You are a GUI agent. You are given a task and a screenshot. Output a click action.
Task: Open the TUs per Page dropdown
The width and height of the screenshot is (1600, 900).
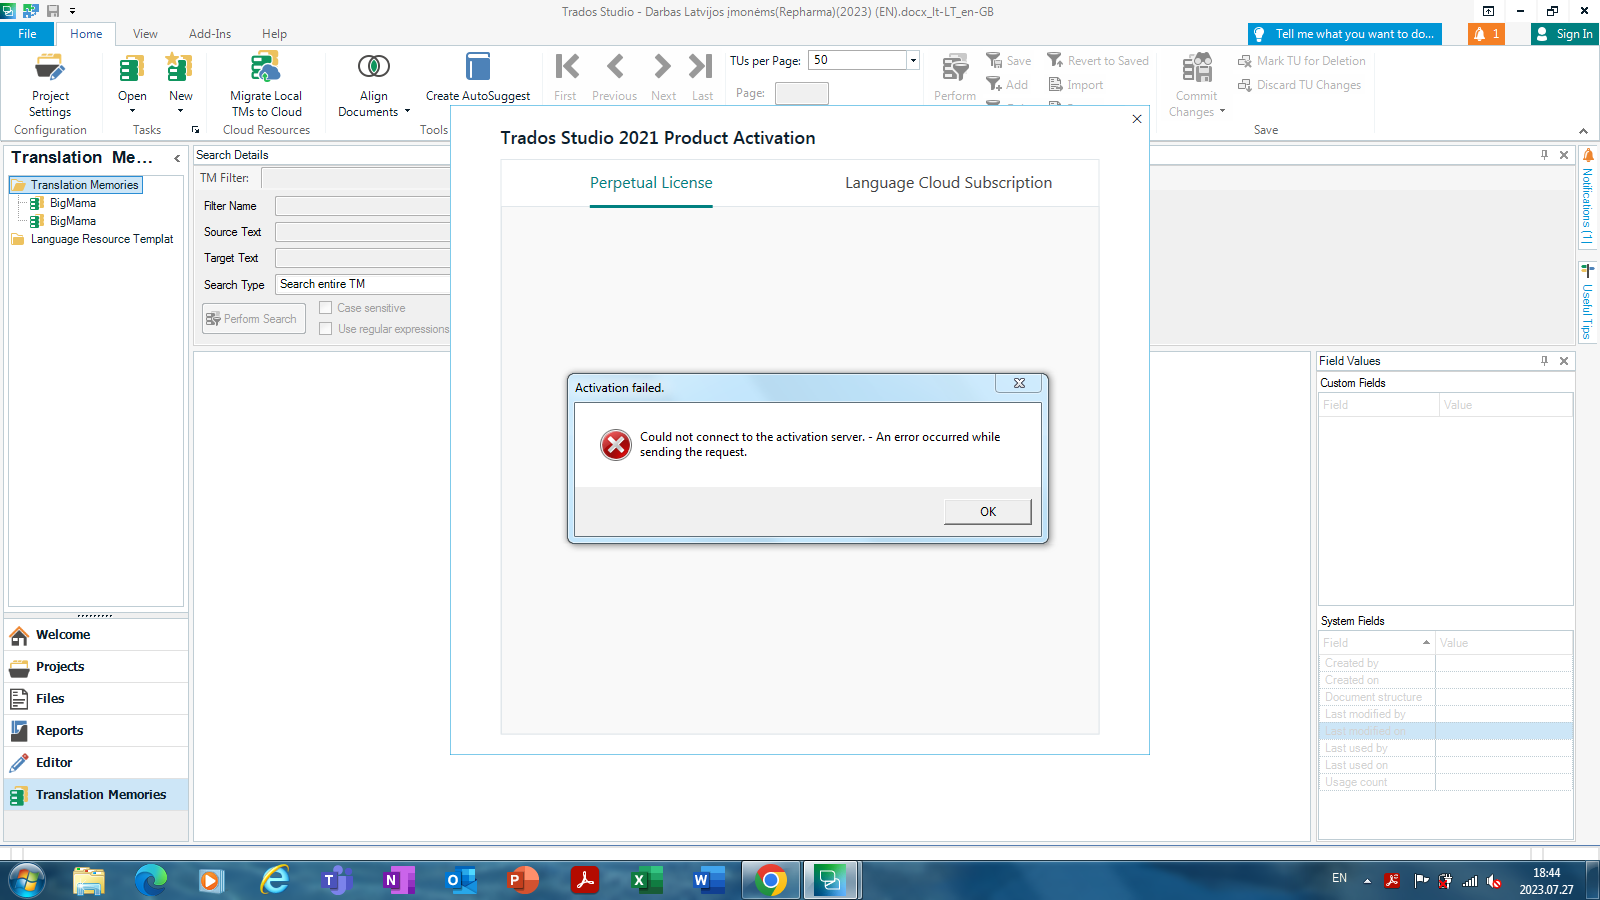tap(911, 60)
